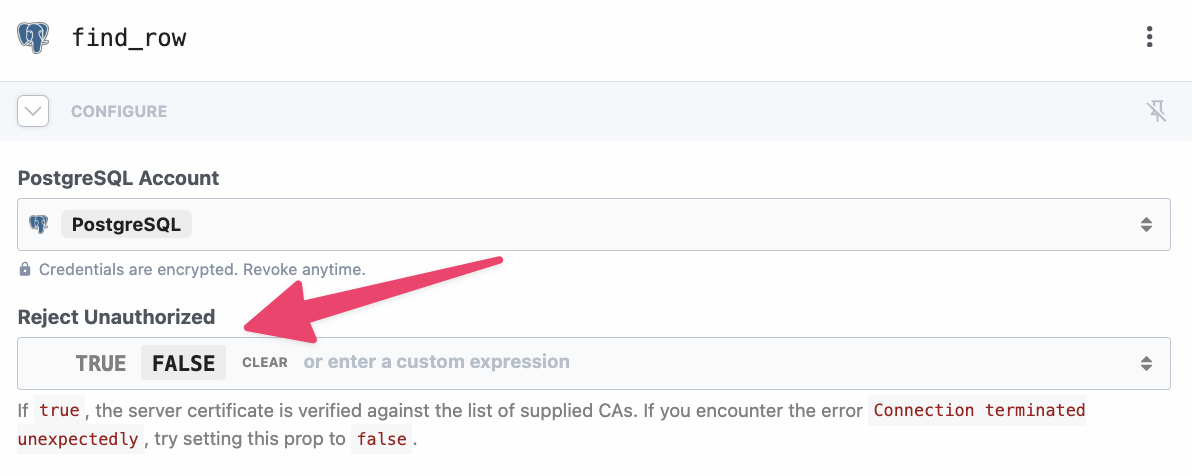Click the PostgreSQL elephant icon beside find_row
The width and height of the screenshot is (1192, 476).
33,38
